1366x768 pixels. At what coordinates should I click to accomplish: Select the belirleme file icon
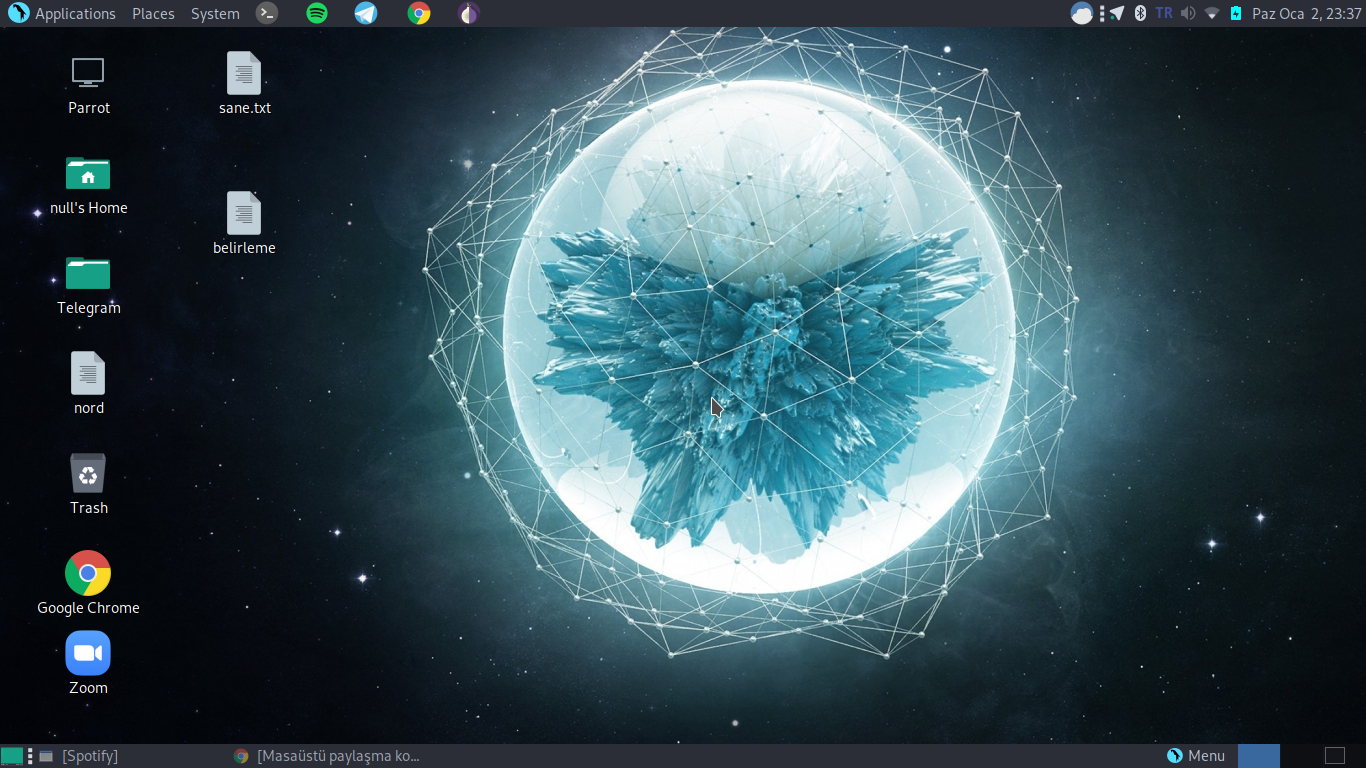point(244,213)
